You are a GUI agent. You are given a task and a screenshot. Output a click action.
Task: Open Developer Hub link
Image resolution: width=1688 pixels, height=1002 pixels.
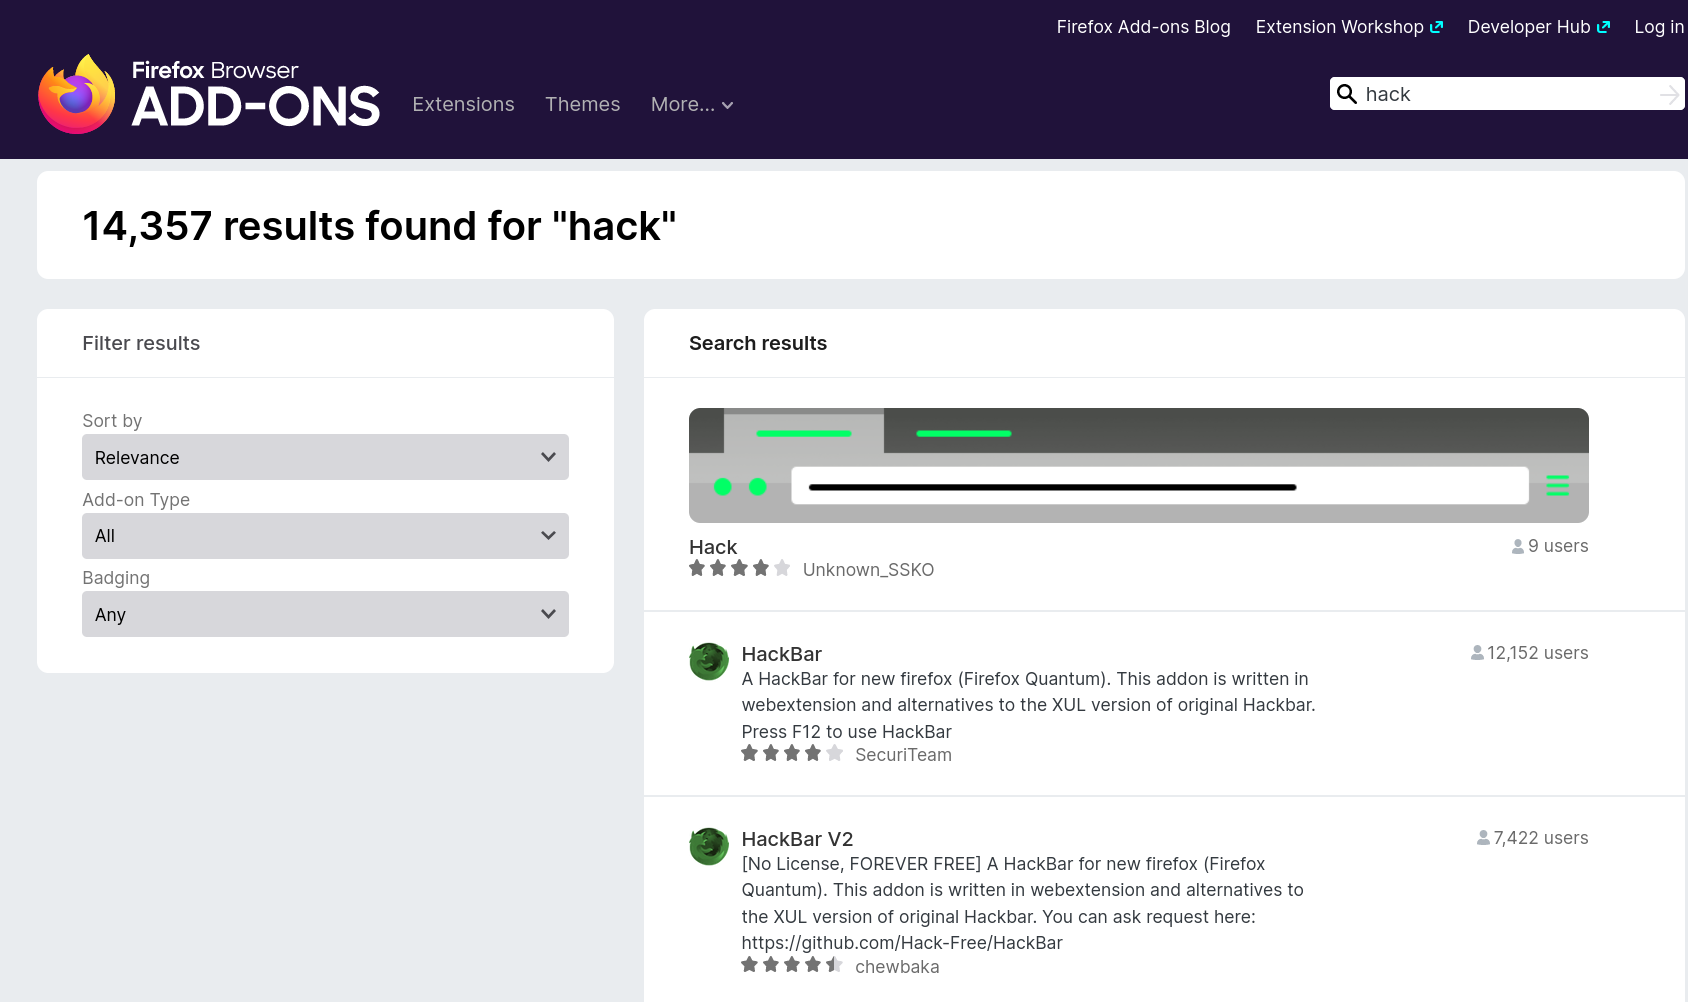point(1538,27)
